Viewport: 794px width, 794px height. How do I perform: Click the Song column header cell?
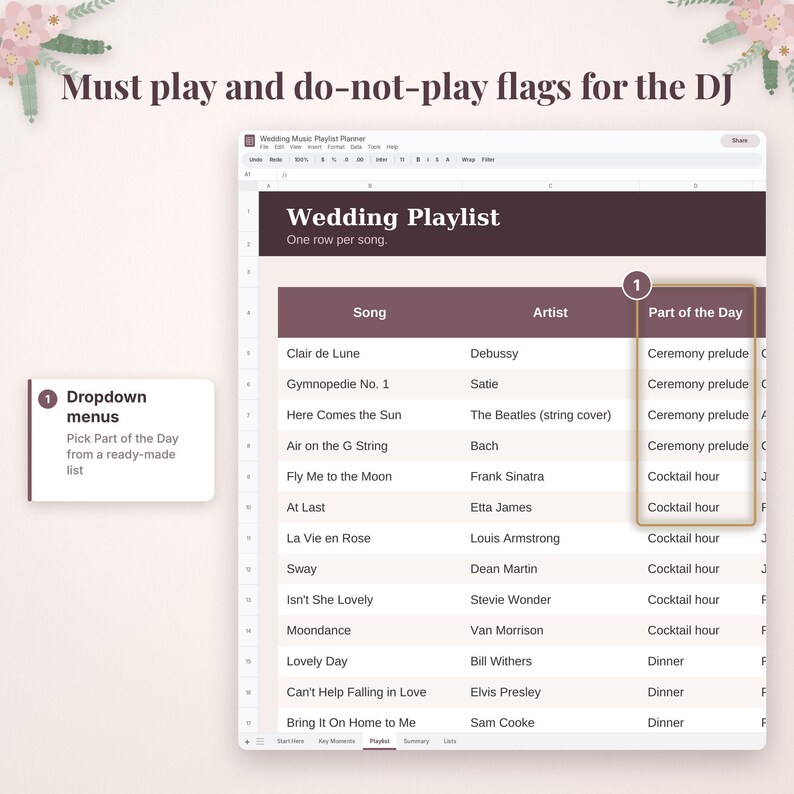(370, 312)
